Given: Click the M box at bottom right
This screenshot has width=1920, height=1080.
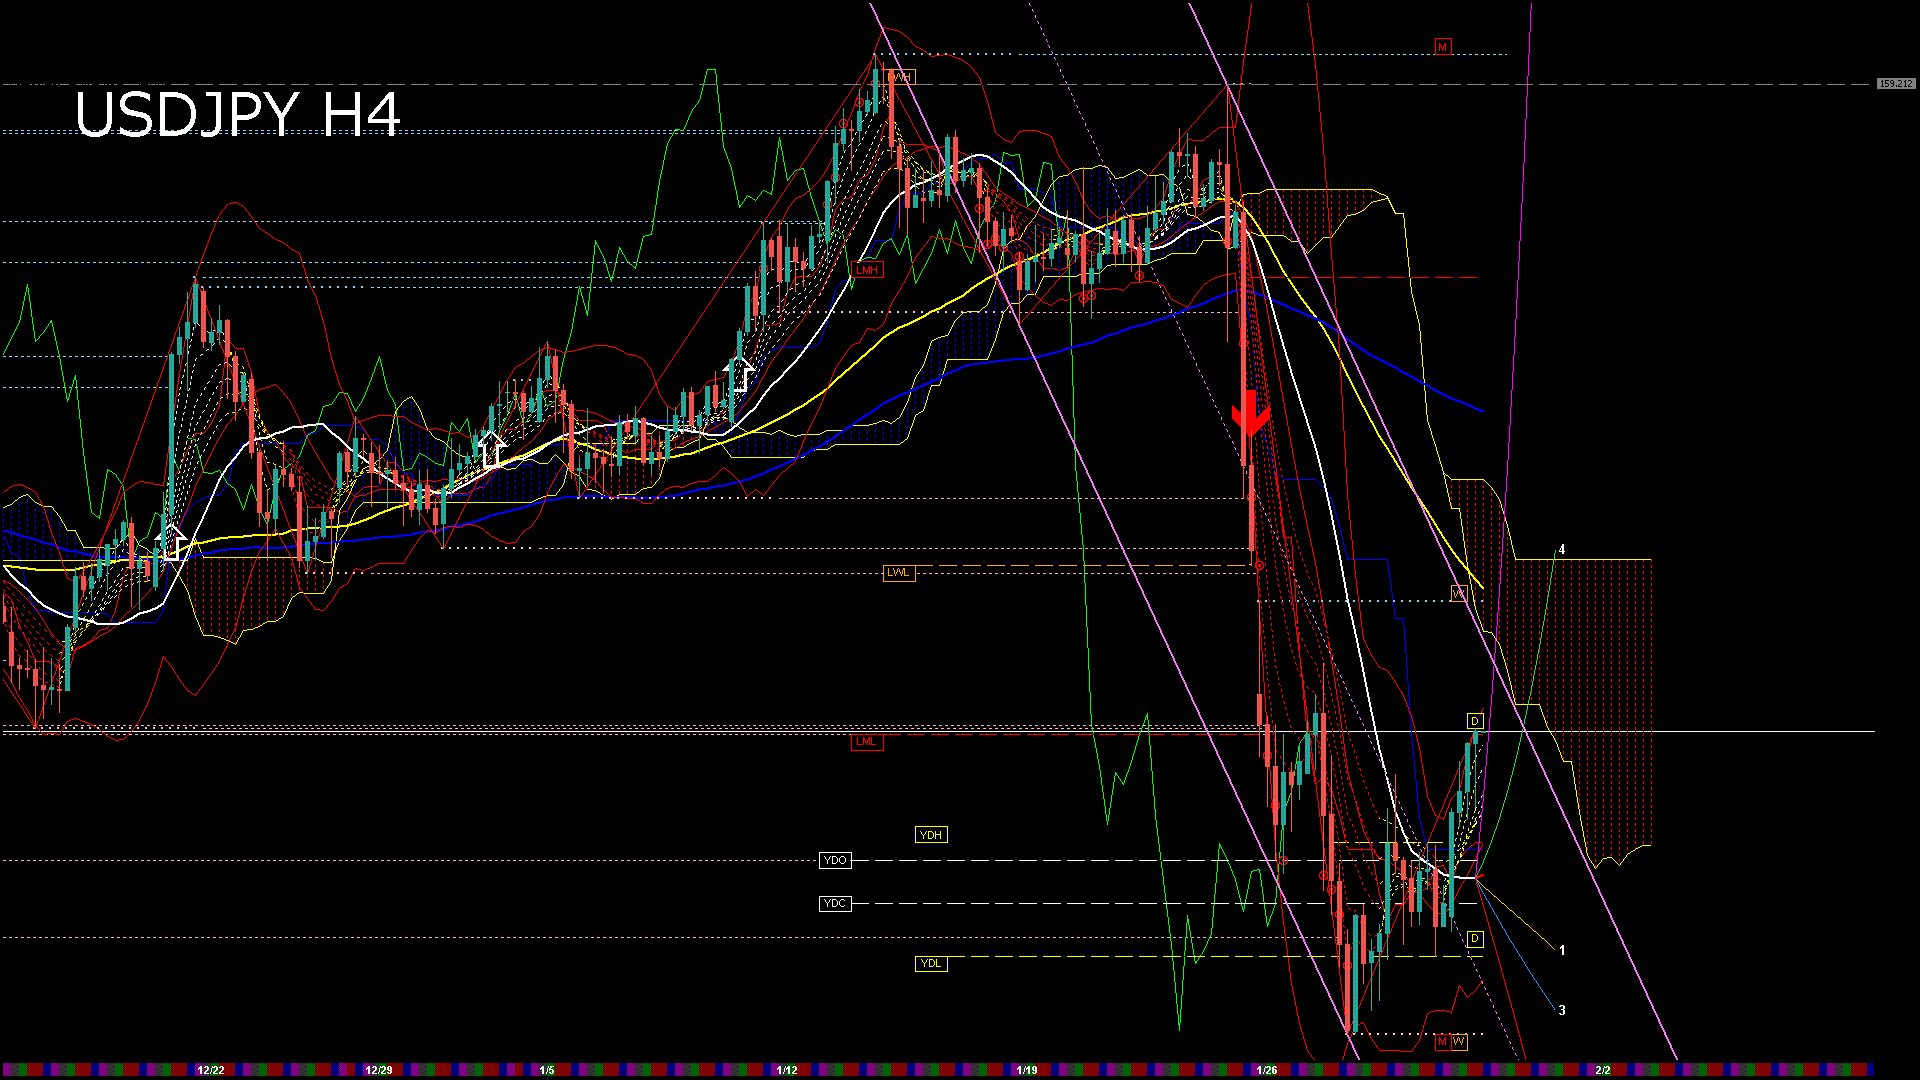Looking at the screenshot, I should click(1443, 1042).
